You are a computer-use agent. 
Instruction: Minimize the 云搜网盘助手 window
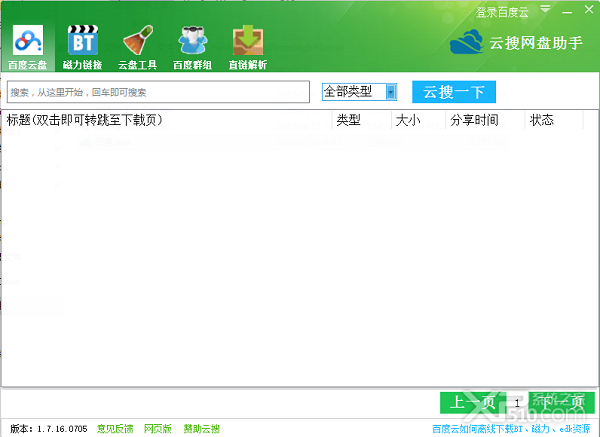click(567, 11)
